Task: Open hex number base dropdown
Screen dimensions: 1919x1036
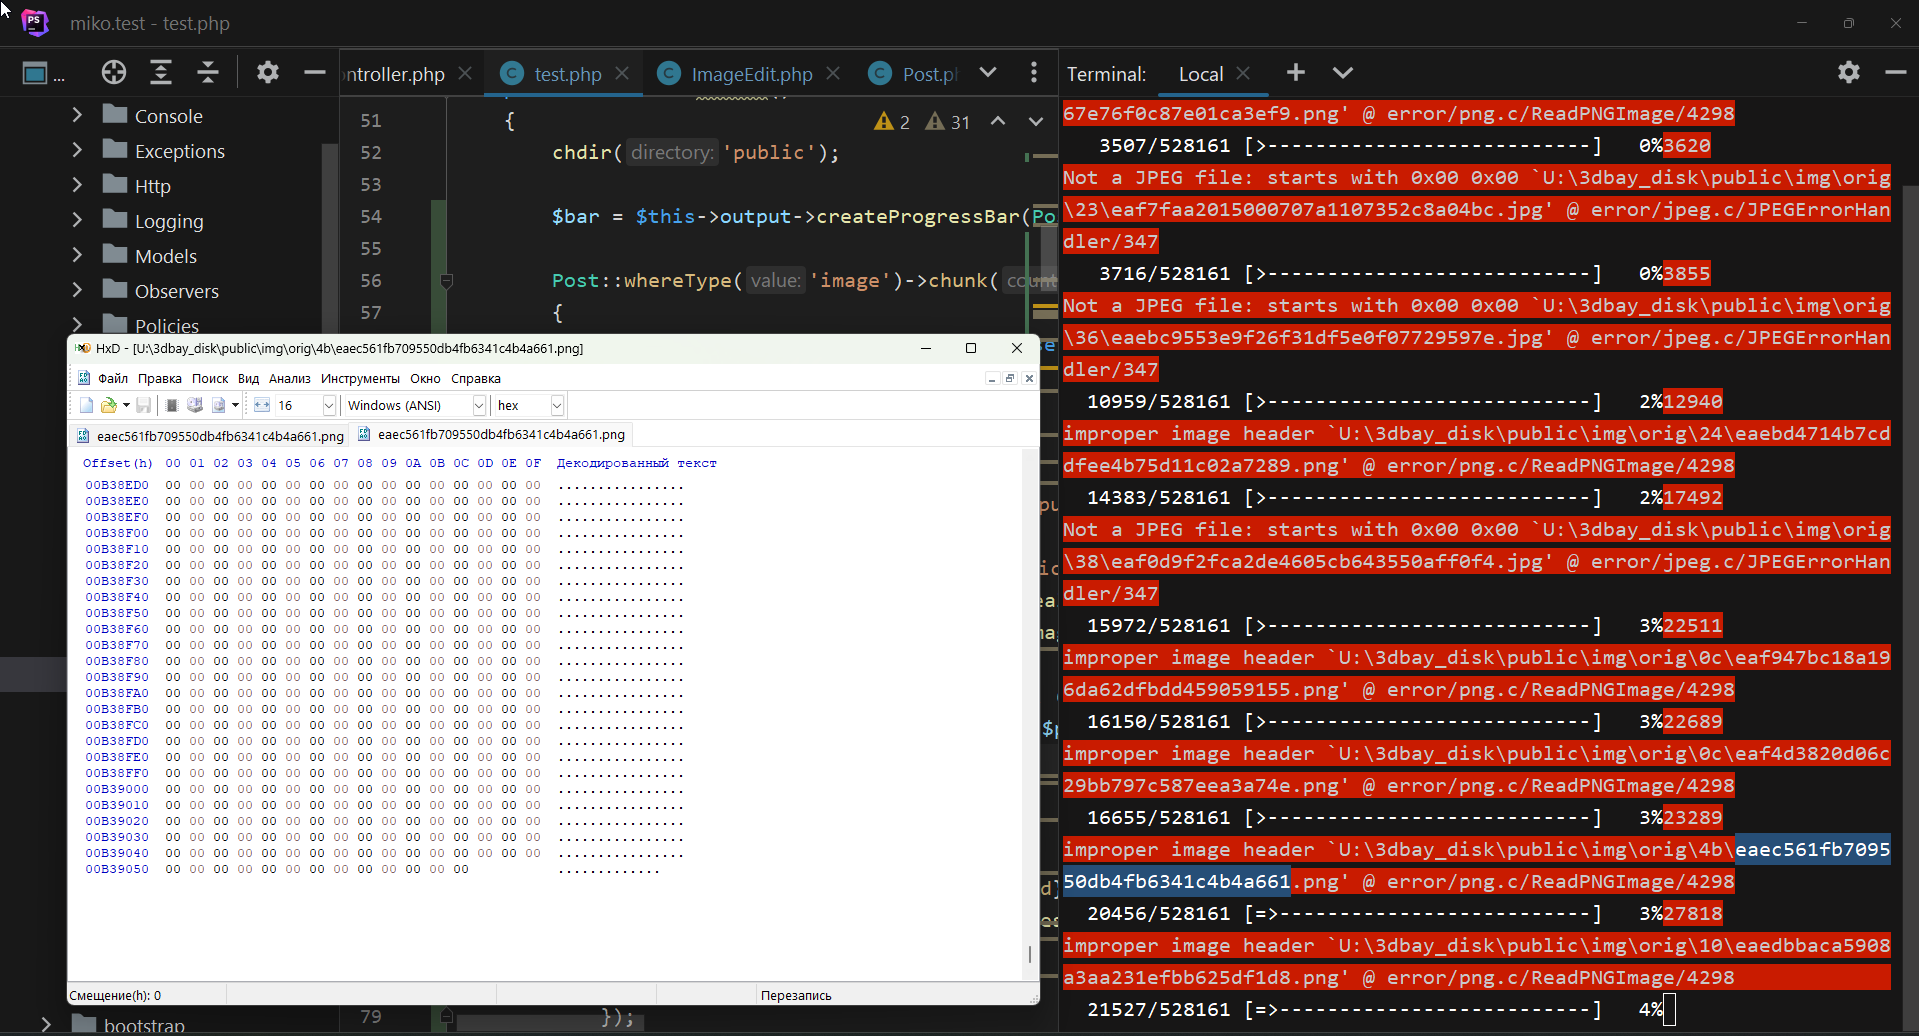Action: 557,405
